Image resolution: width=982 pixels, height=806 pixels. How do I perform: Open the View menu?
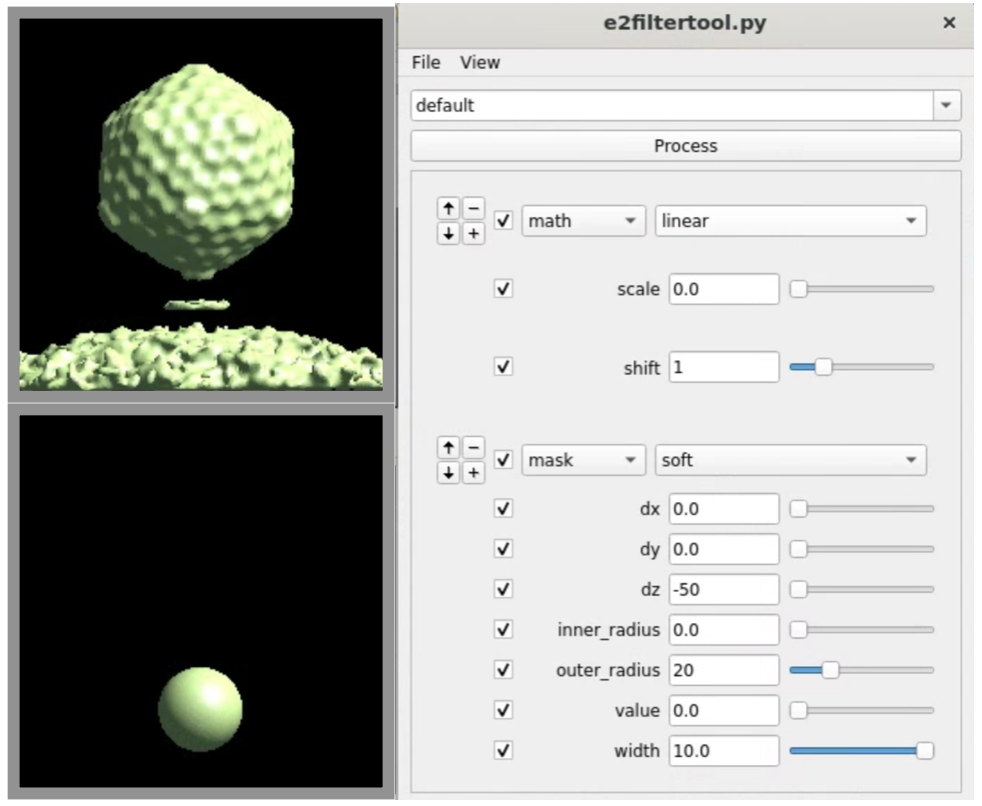tap(480, 62)
